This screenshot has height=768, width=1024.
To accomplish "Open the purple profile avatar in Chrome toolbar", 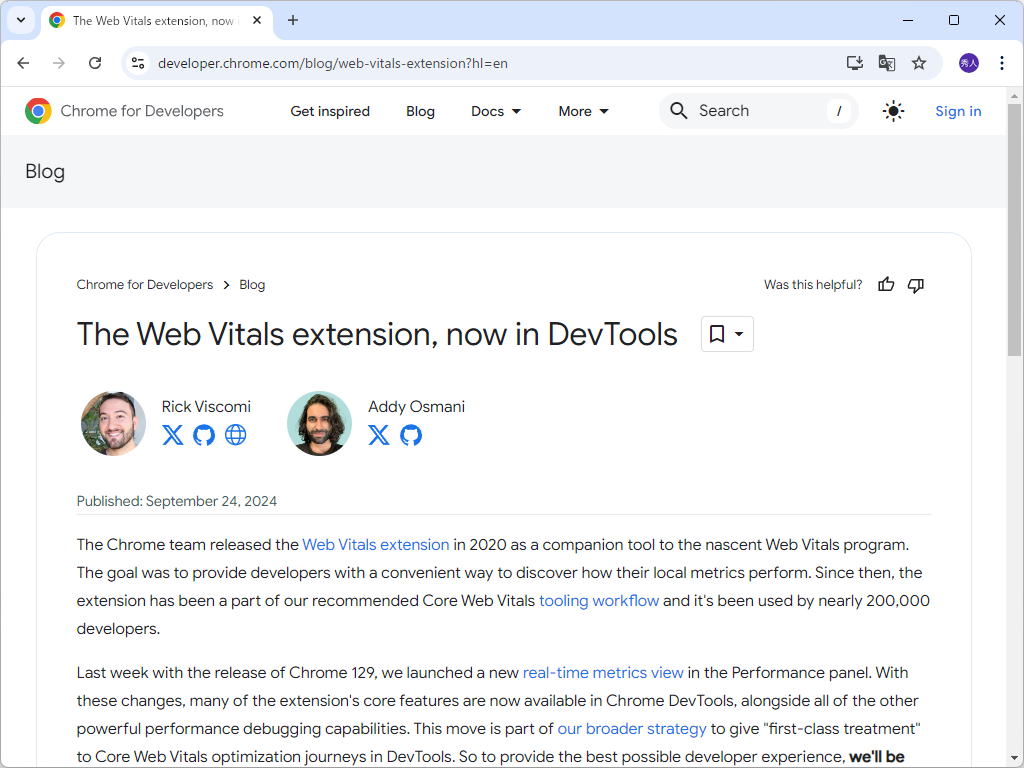I will tap(967, 62).
